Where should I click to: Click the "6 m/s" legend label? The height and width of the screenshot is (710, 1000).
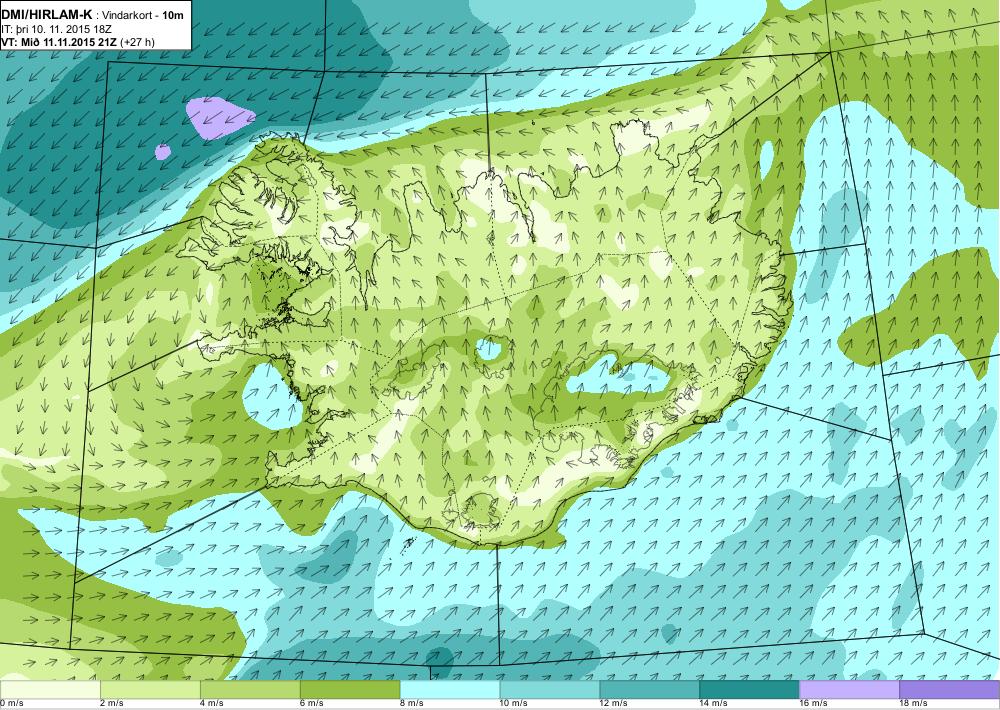point(312,704)
